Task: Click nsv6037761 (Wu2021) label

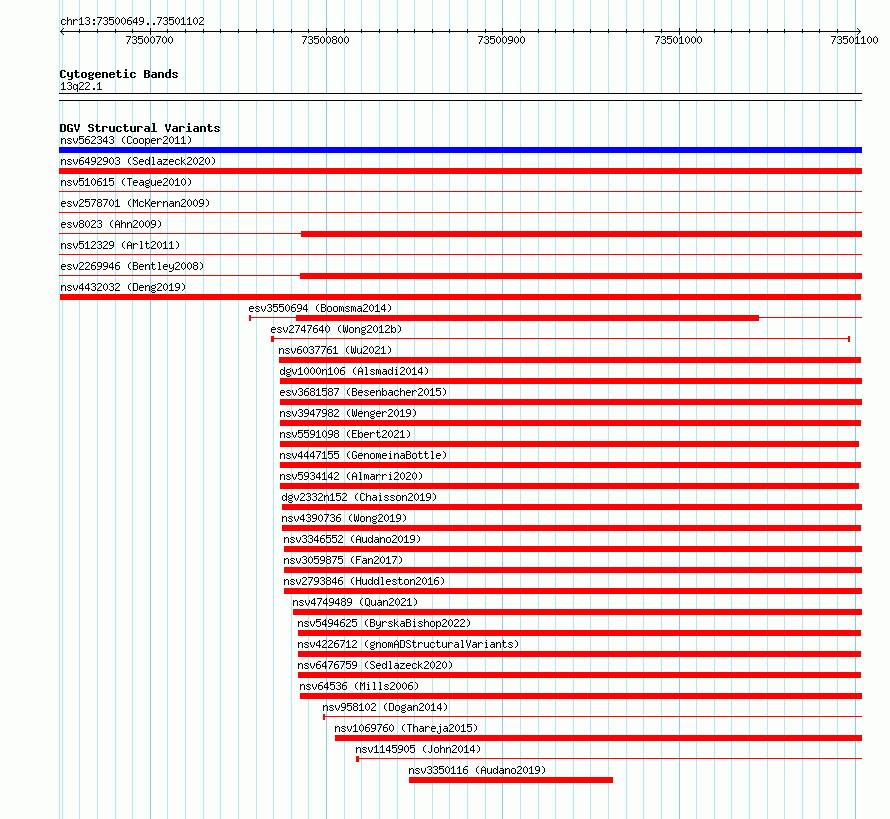Action: 335,350
